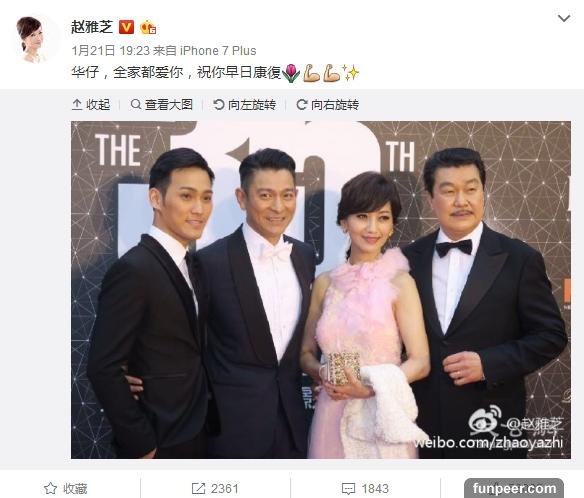Click the expanded group photo

tap(321, 290)
